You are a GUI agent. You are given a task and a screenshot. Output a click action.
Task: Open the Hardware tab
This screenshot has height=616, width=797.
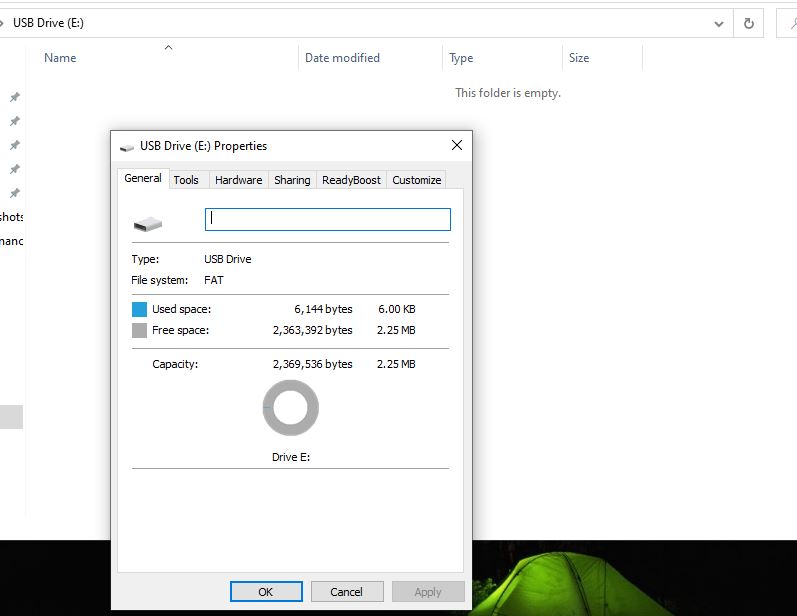(x=238, y=180)
